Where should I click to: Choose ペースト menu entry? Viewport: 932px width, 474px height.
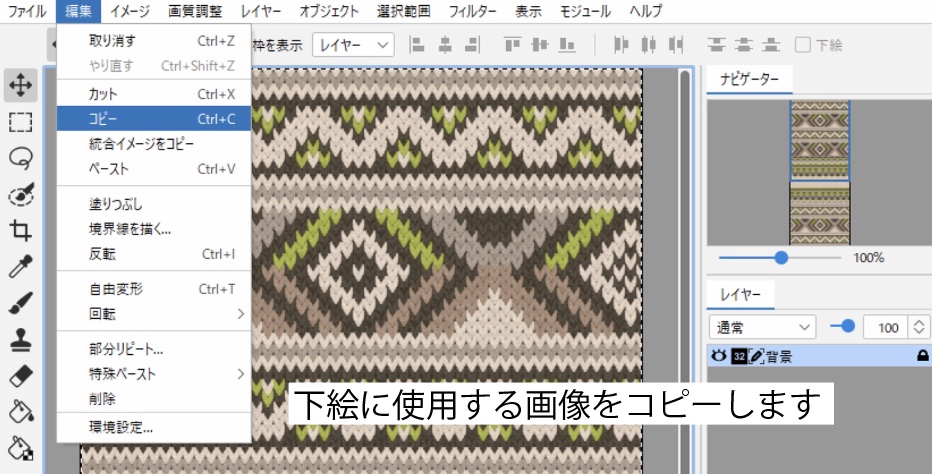(155, 169)
